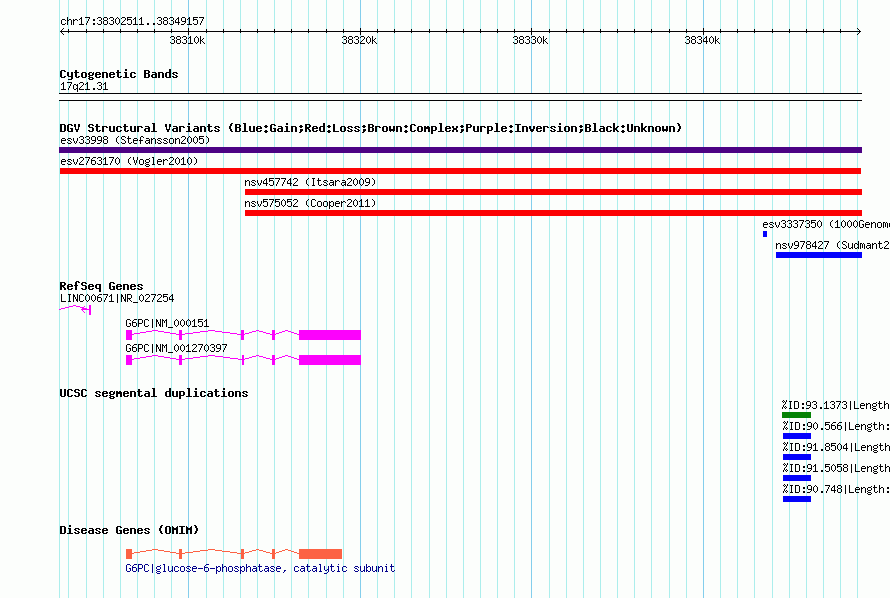This screenshot has width=890, height=598.
Task: Click the purple esv33998 inversion bar
Action: point(460,150)
